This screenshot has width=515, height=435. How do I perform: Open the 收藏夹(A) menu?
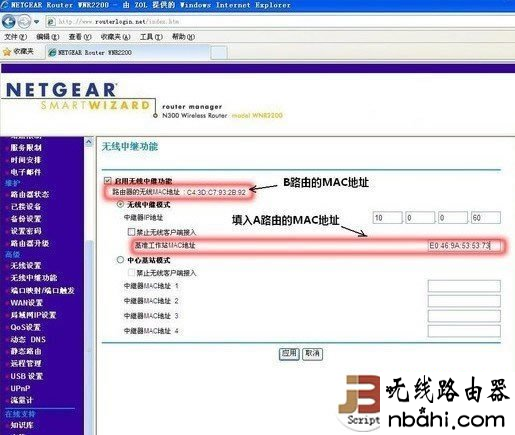[x=115, y=37]
